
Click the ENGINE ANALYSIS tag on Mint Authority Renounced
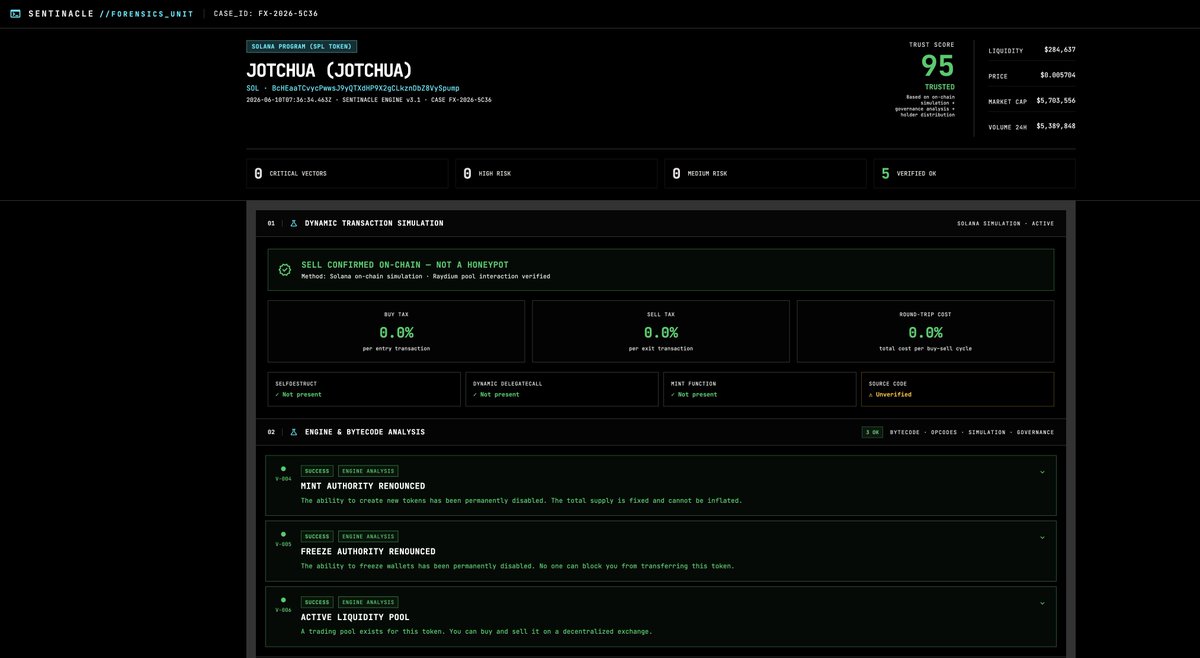click(x=368, y=471)
